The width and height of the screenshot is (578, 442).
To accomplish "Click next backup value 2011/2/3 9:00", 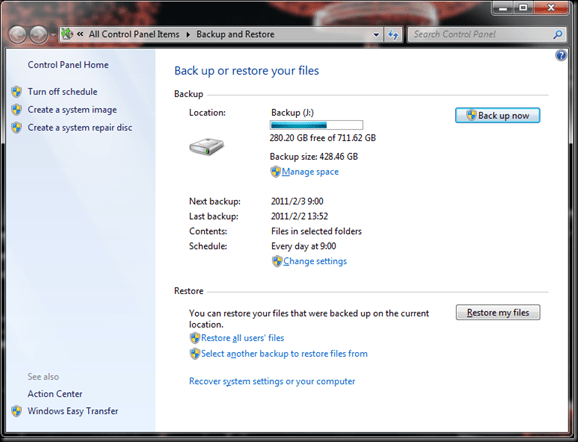I will [x=297, y=202].
